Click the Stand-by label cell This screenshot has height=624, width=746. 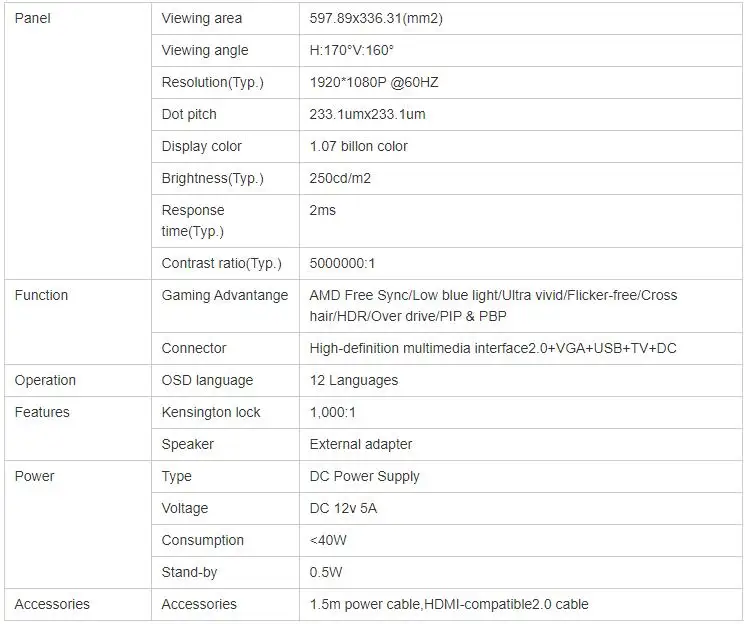(x=189, y=572)
